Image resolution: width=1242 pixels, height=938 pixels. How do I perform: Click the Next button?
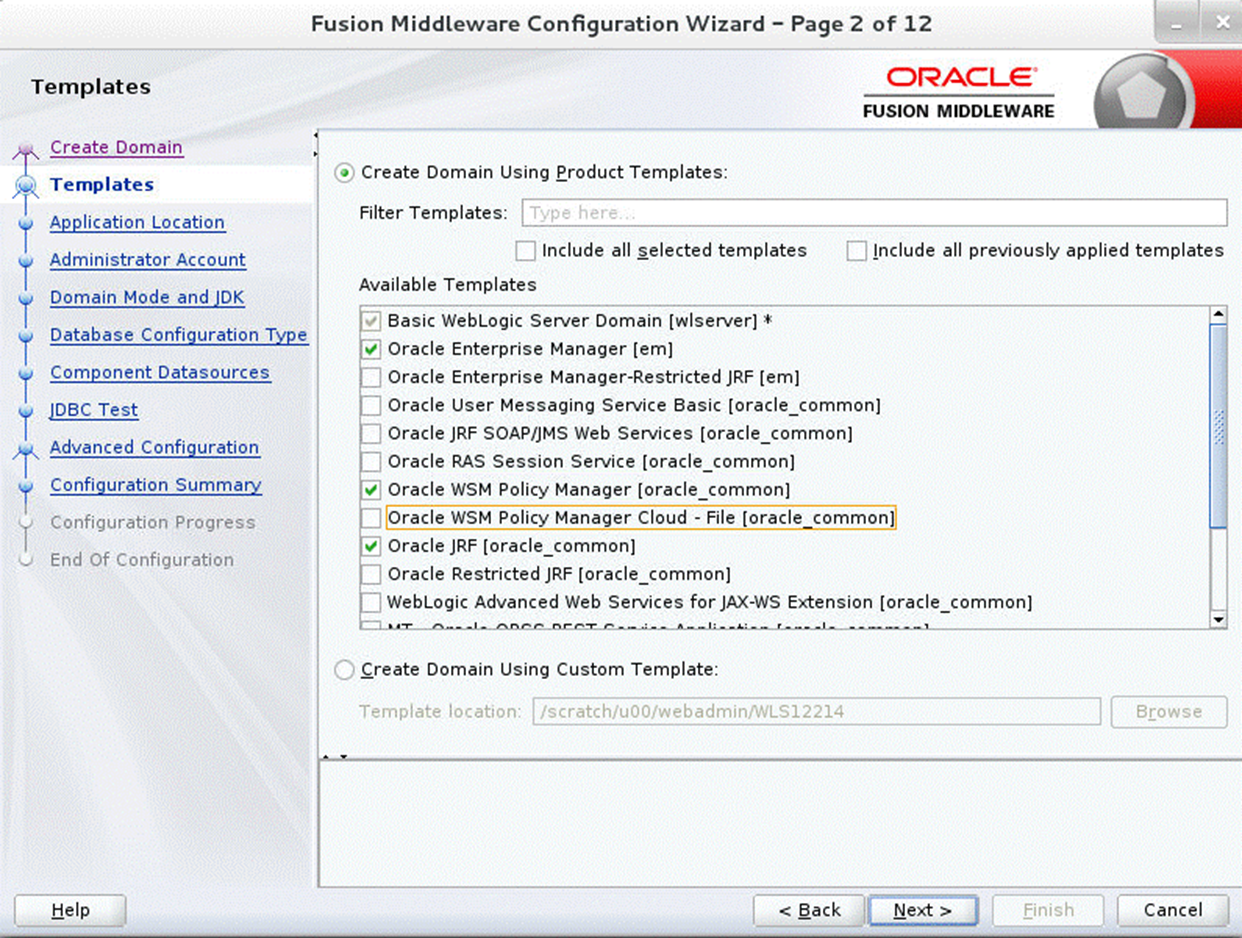923,910
